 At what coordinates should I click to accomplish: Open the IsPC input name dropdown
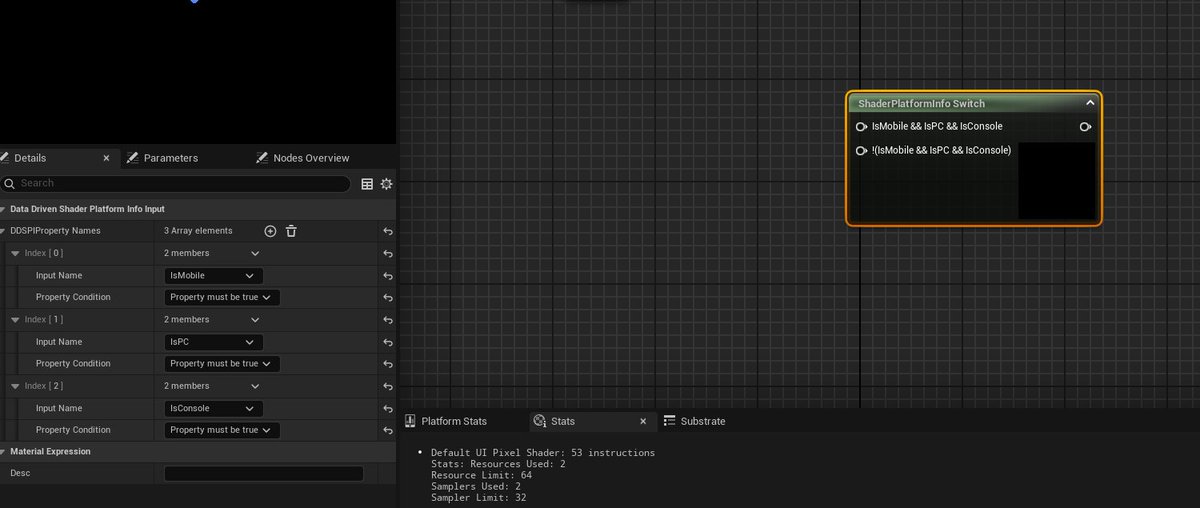pos(214,341)
